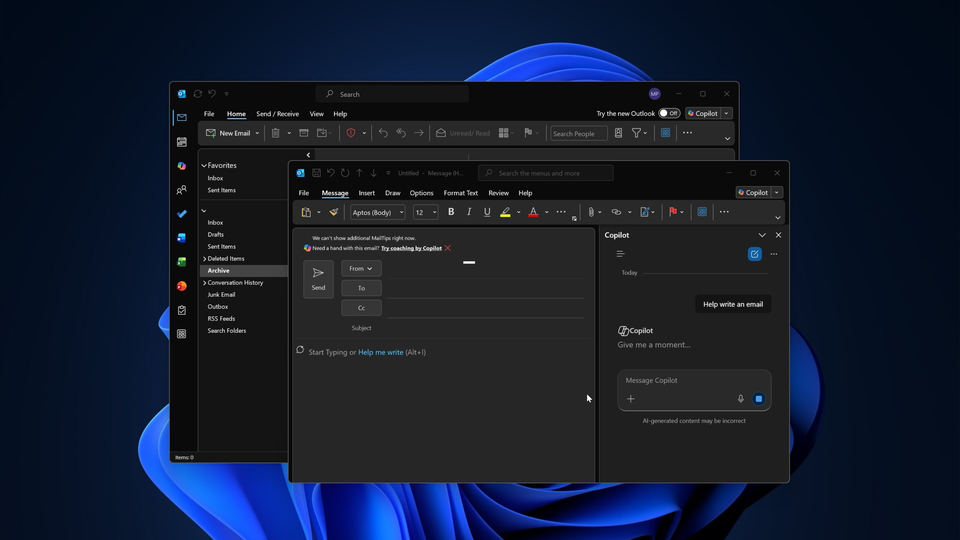The width and height of the screenshot is (960, 540).
Task: Click the microphone icon in Message Copilot
Action: 741,399
